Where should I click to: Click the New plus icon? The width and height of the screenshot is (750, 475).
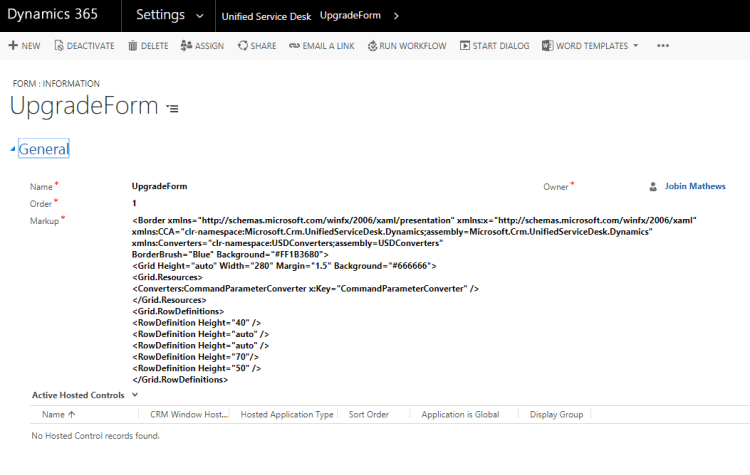(13, 45)
